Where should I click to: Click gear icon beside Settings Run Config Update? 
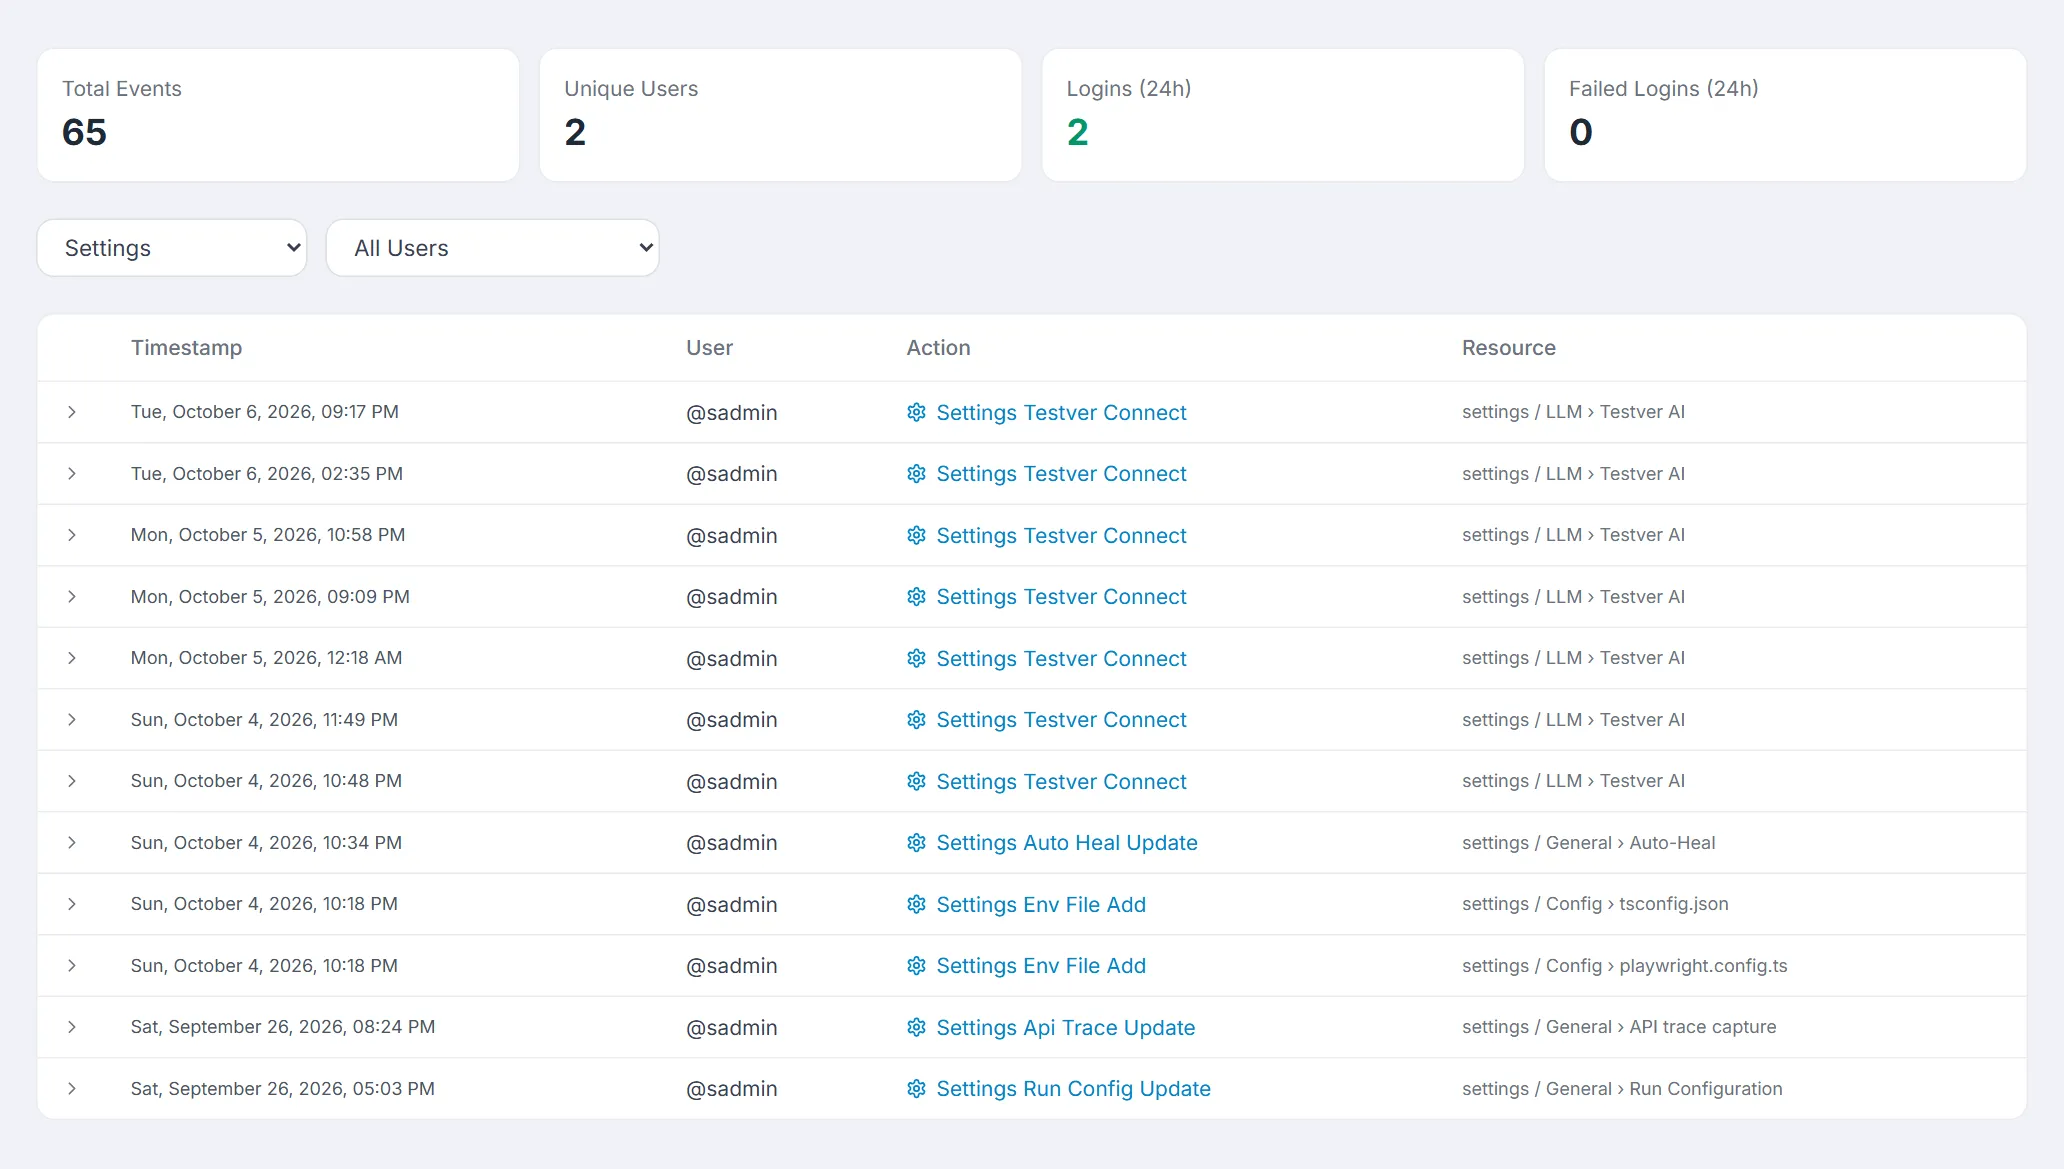(916, 1089)
